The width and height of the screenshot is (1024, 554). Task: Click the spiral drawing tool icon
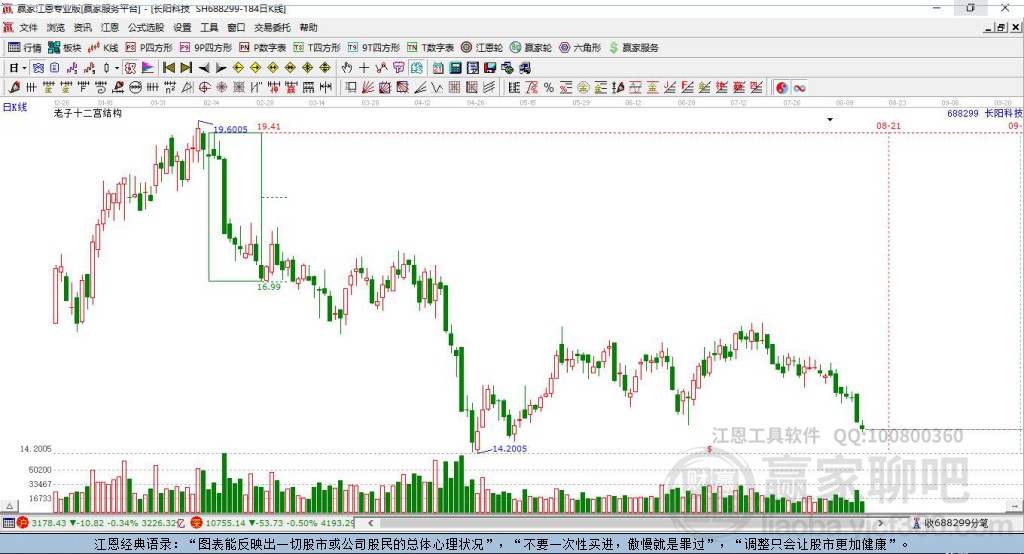[x=101, y=88]
